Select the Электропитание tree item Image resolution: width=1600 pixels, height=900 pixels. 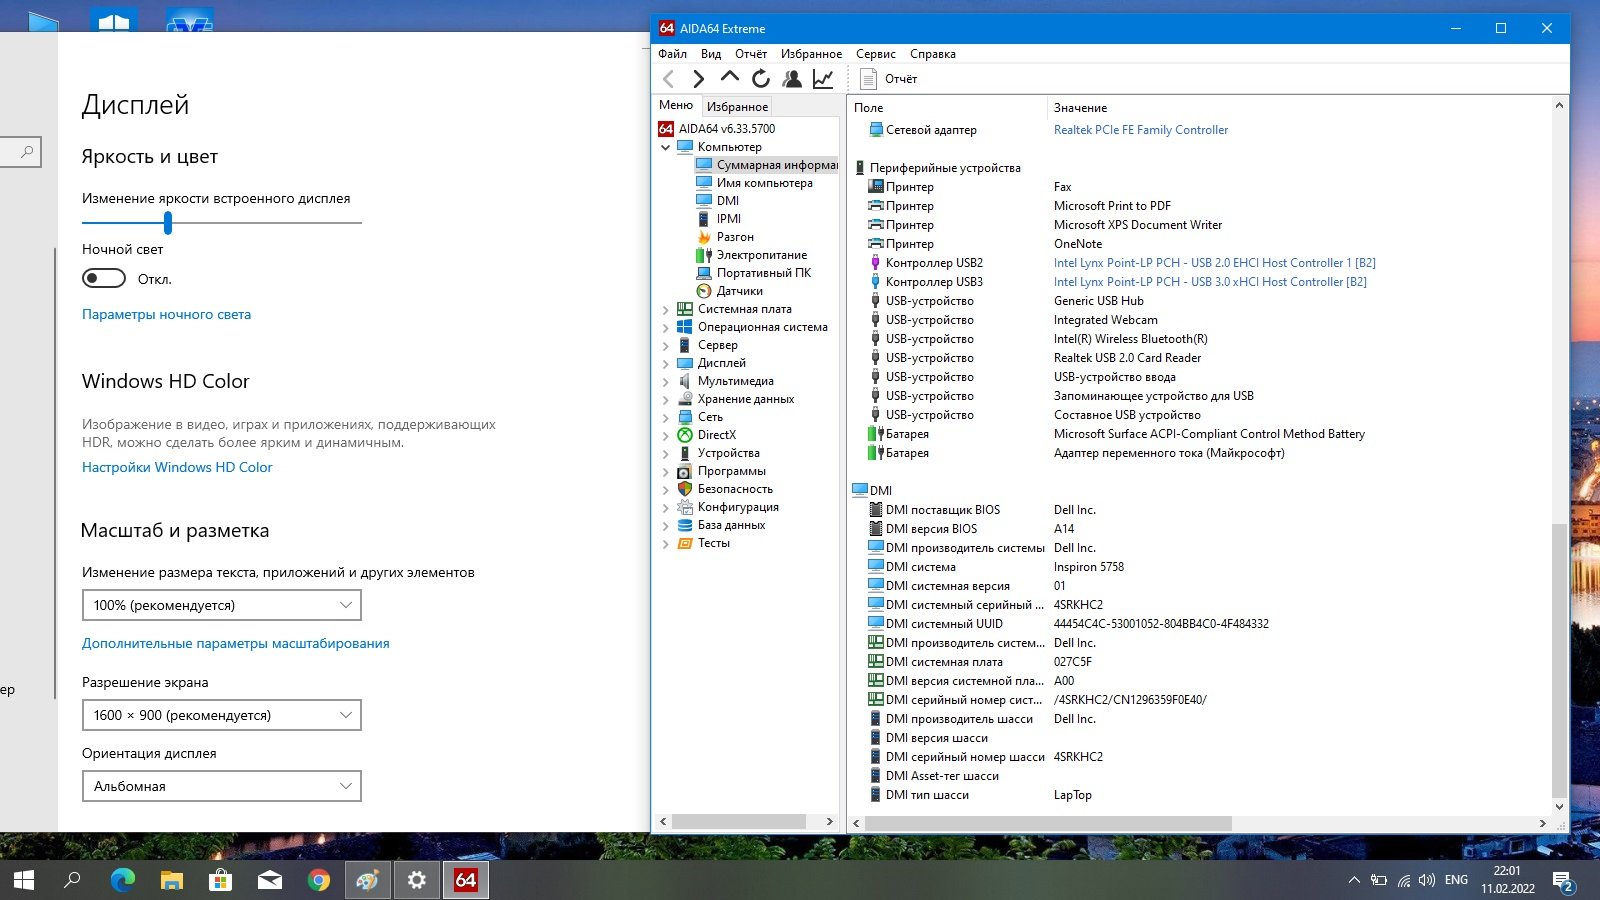point(752,255)
